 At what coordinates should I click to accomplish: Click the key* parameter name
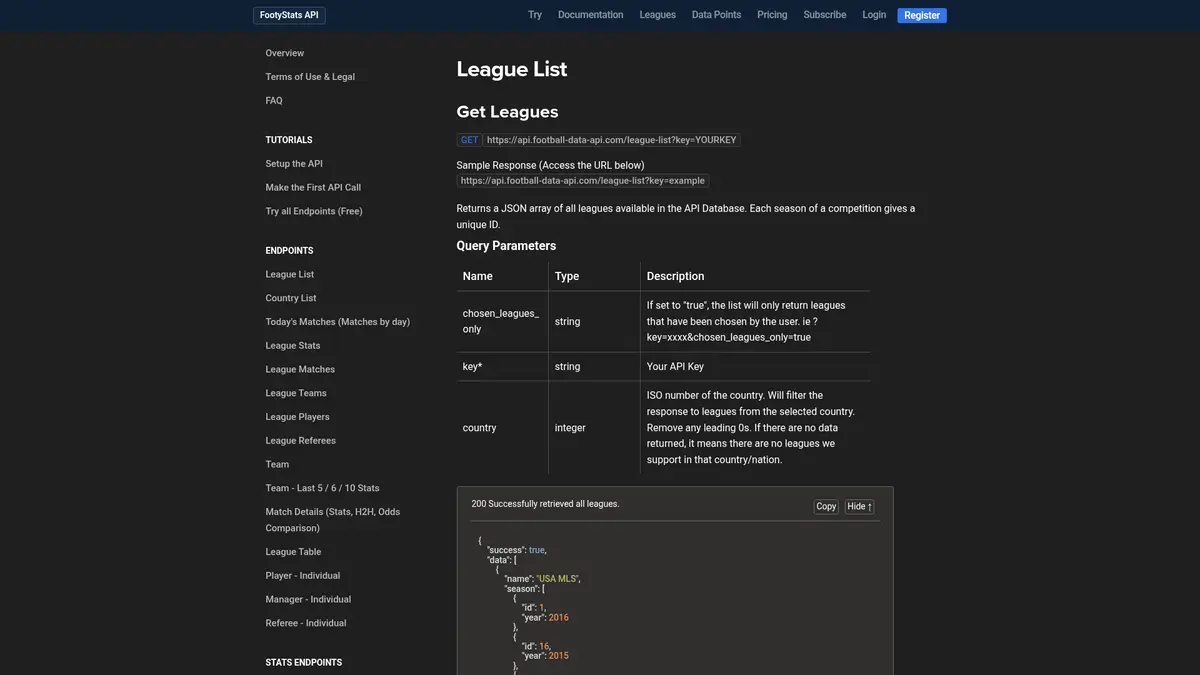pos(473,367)
